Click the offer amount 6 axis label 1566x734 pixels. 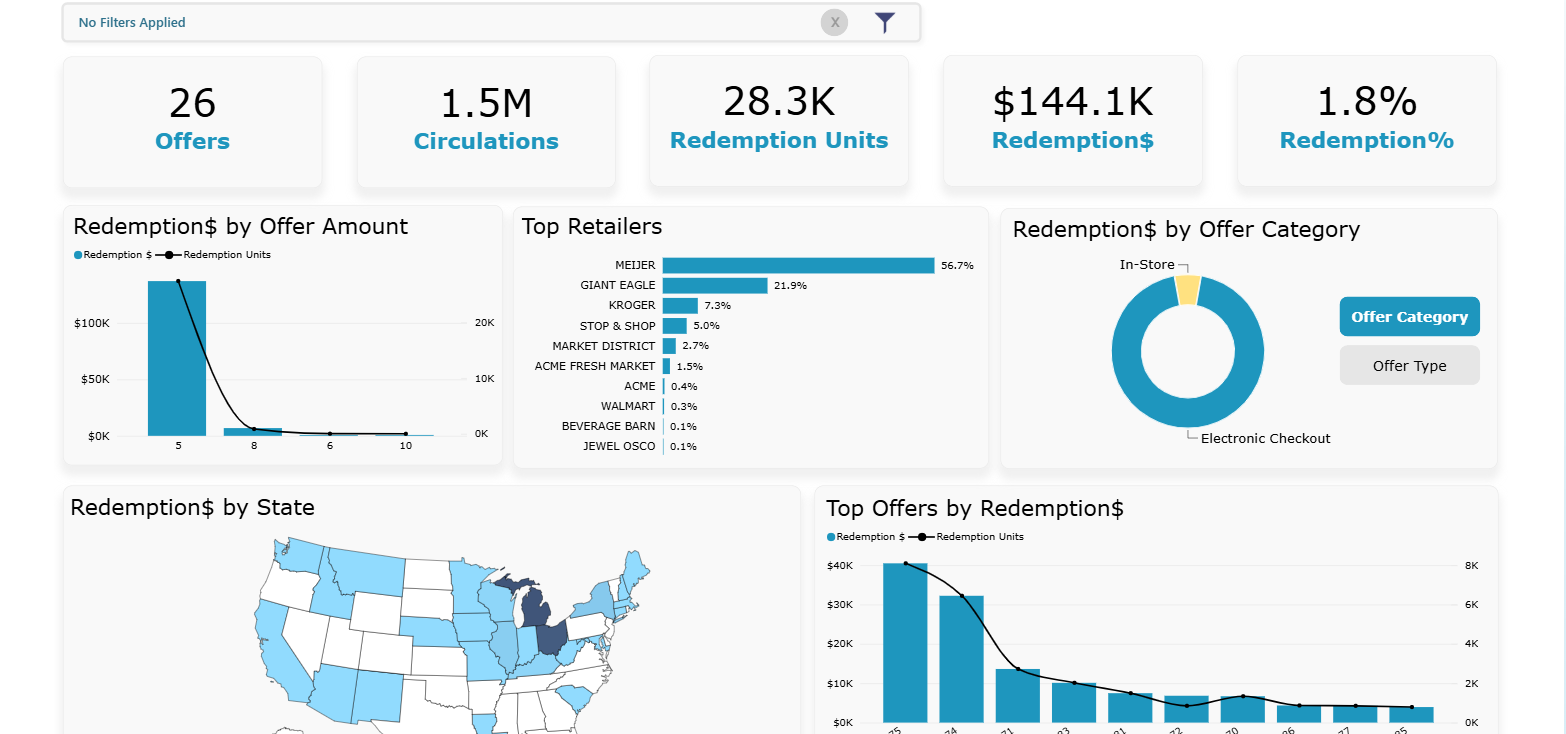[329, 446]
